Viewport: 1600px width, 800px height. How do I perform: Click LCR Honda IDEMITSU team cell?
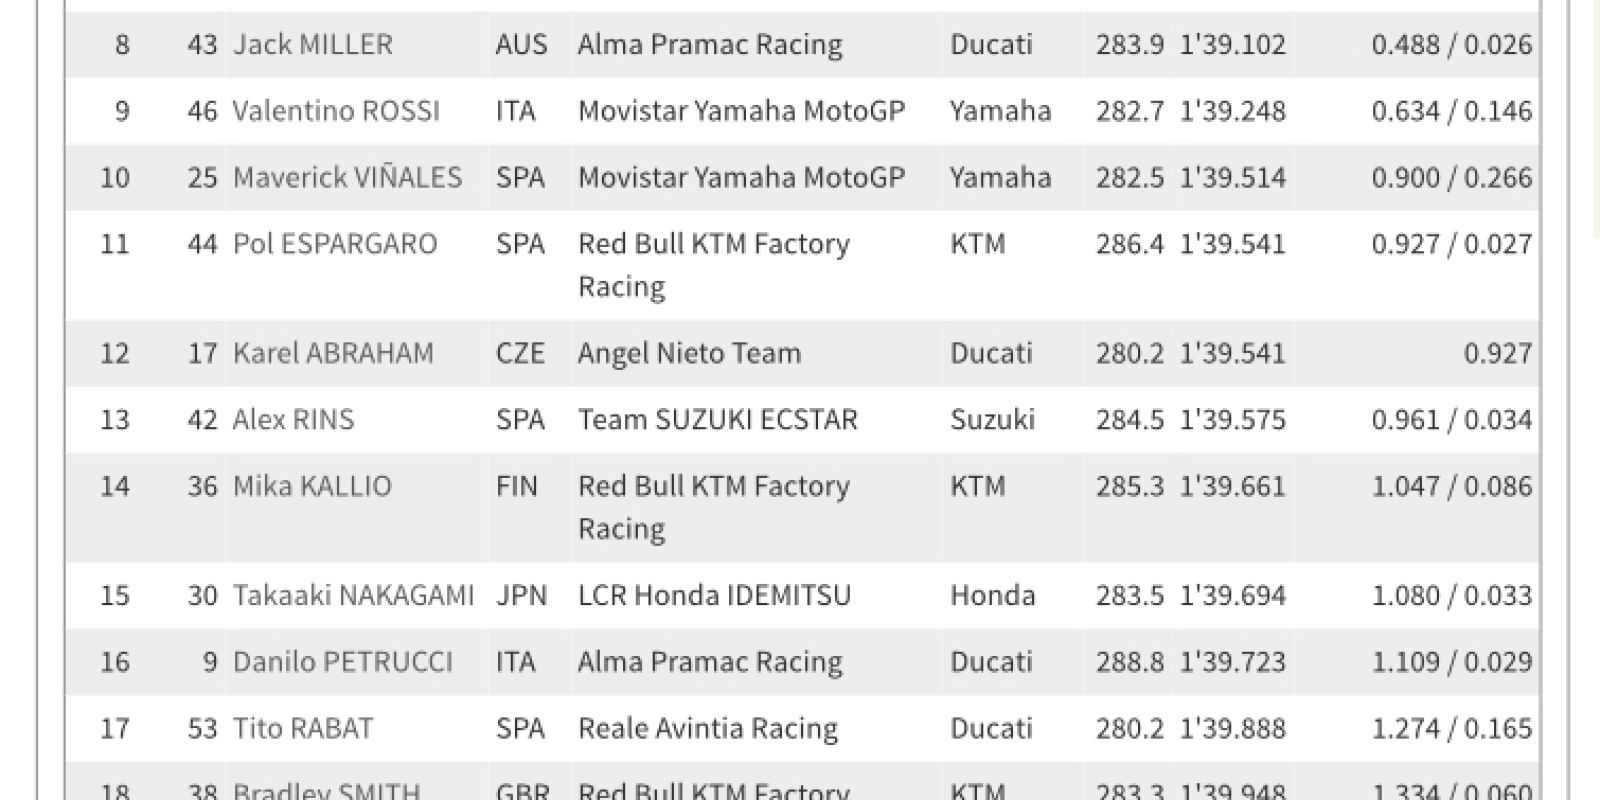(x=714, y=595)
